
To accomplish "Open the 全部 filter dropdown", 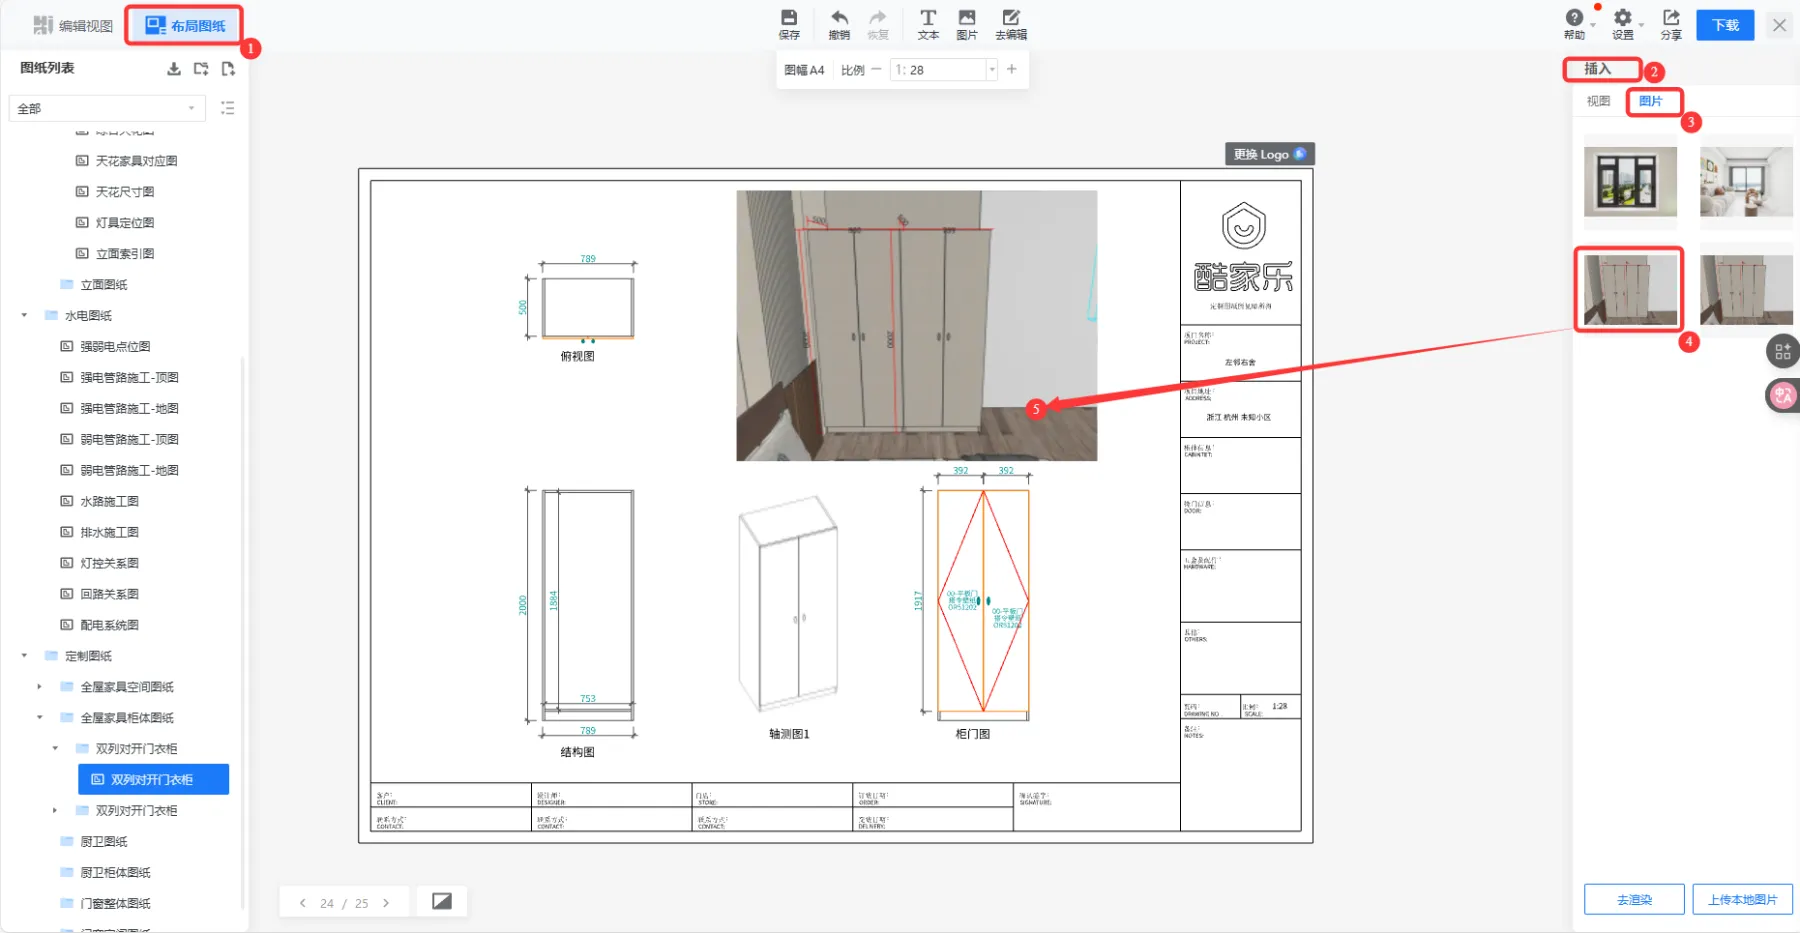I will [106, 108].
